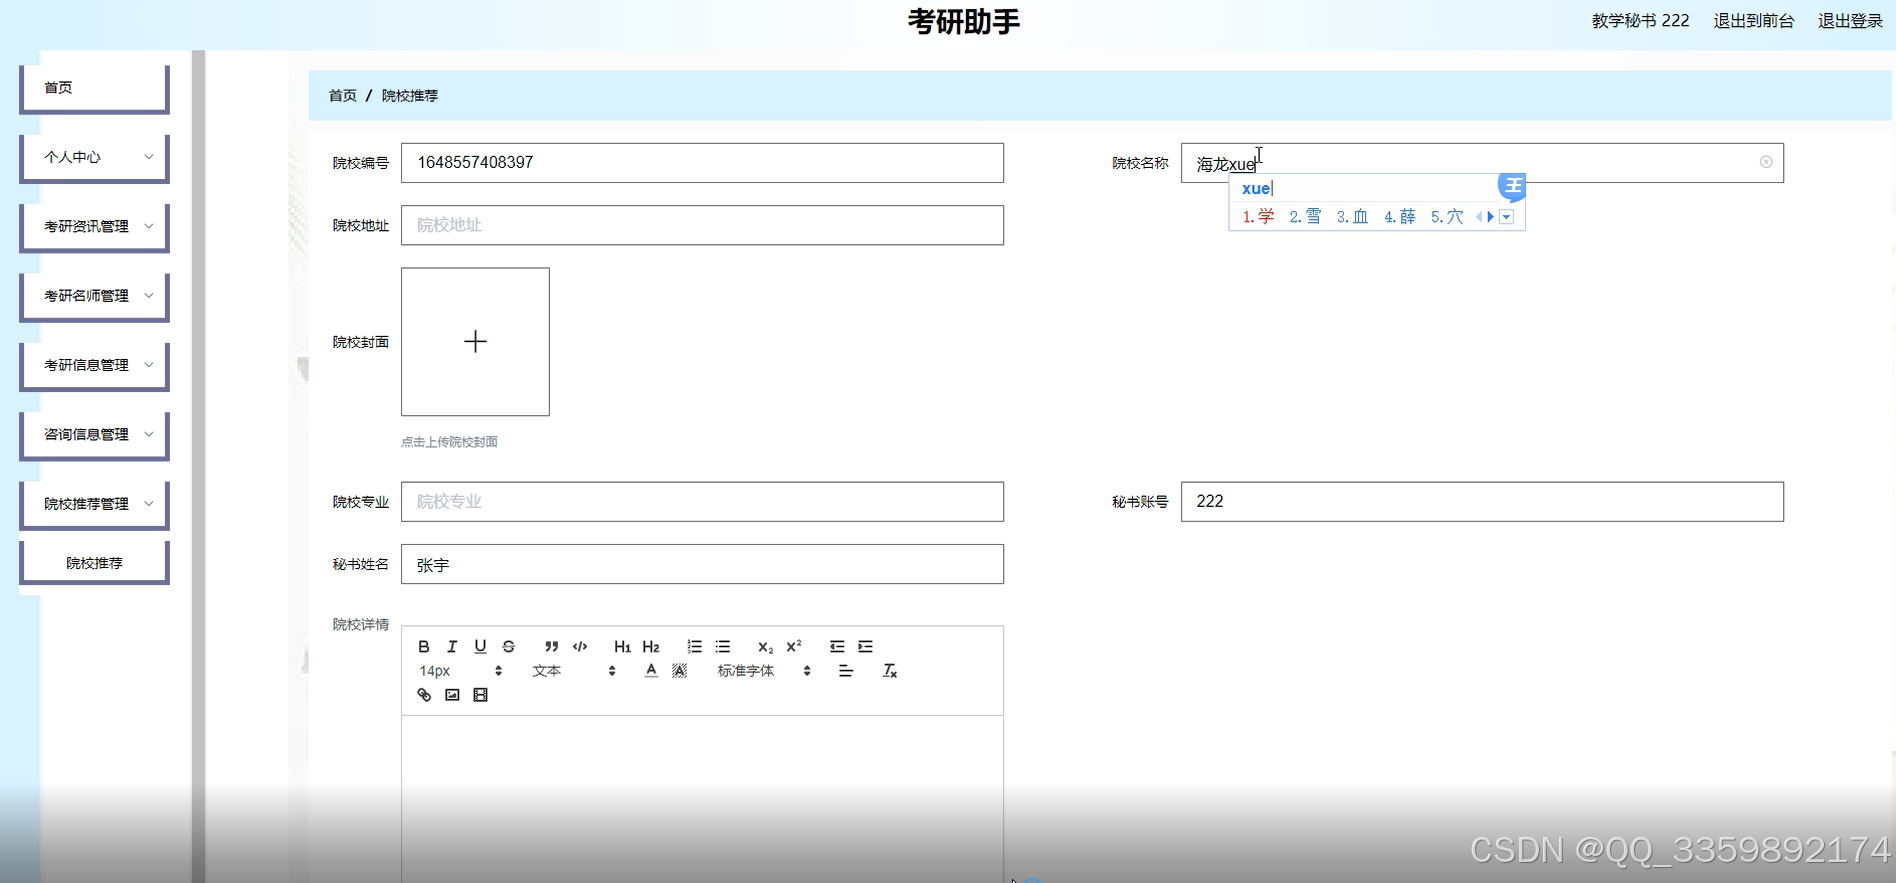Expand the 考研资讯管理 sidebar menu

[x=94, y=227]
